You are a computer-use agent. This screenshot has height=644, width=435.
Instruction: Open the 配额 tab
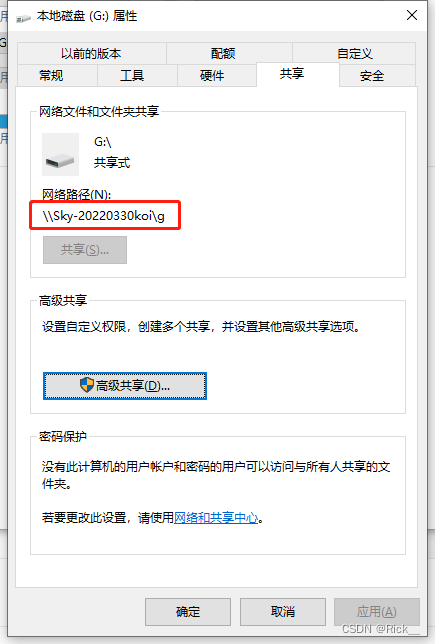(x=223, y=53)
